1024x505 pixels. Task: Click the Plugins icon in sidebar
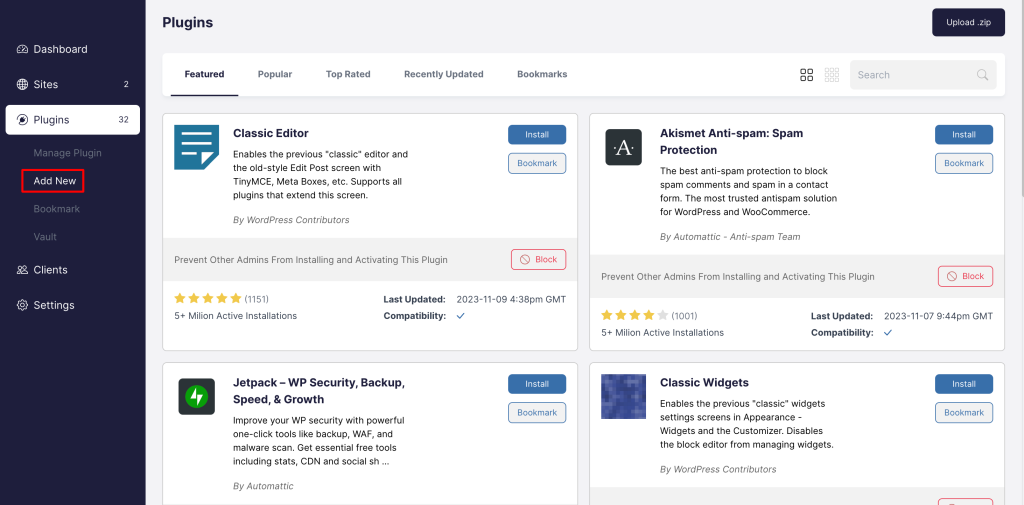pos(22,120)
